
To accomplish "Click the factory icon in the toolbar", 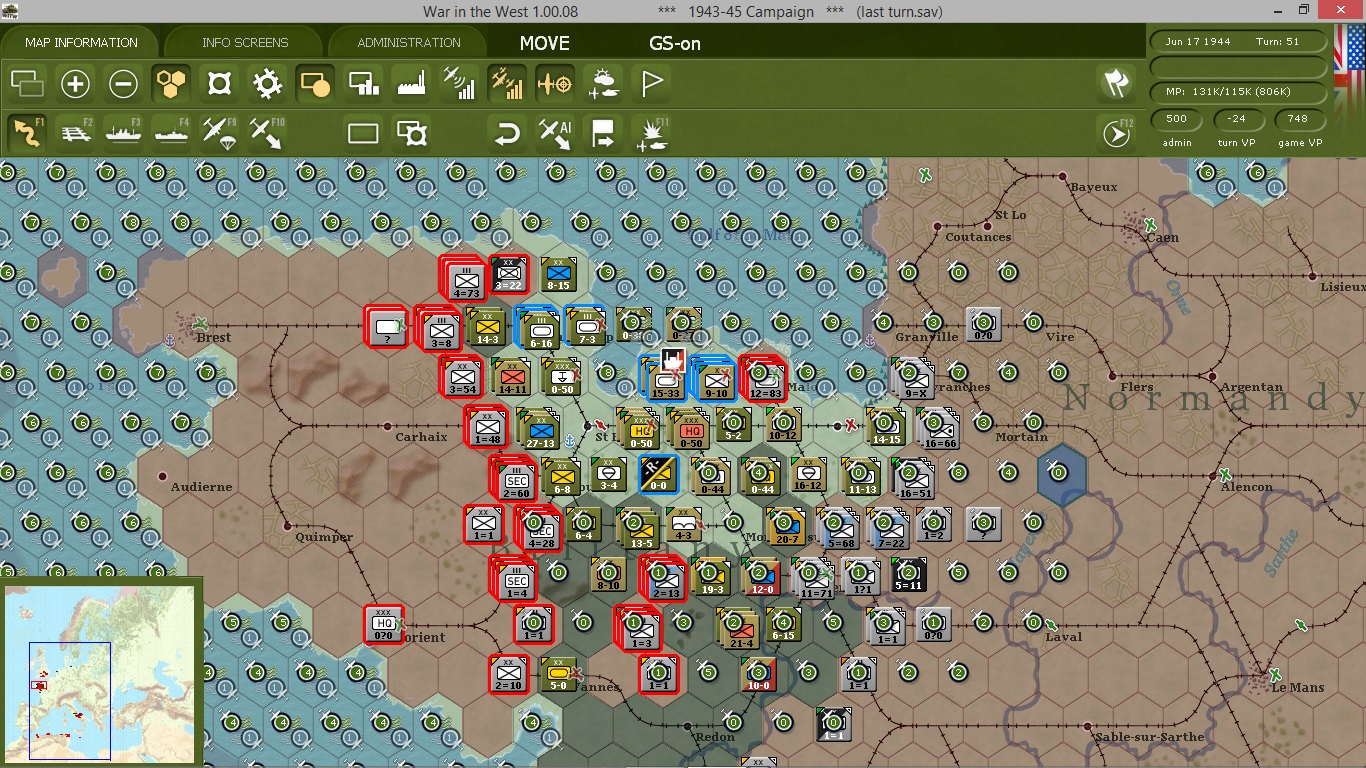I will point(411,84).
